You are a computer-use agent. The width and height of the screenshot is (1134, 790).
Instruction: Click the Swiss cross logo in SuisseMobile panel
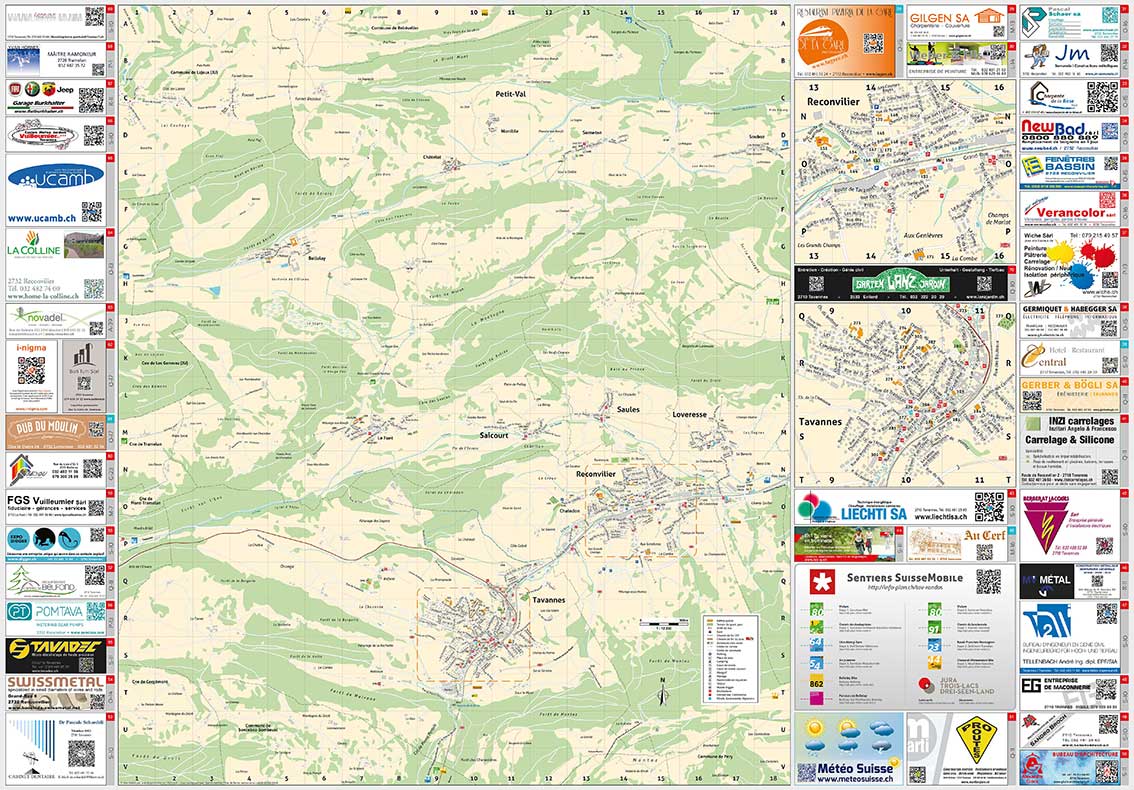pos(821,581)
